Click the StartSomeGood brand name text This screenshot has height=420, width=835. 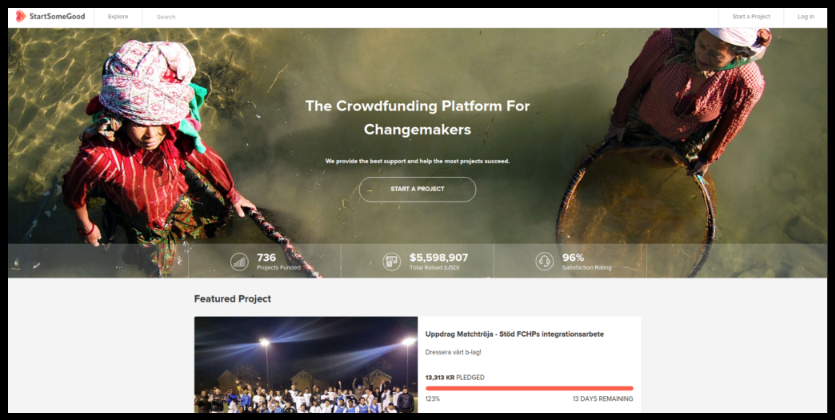click(57, 17)
